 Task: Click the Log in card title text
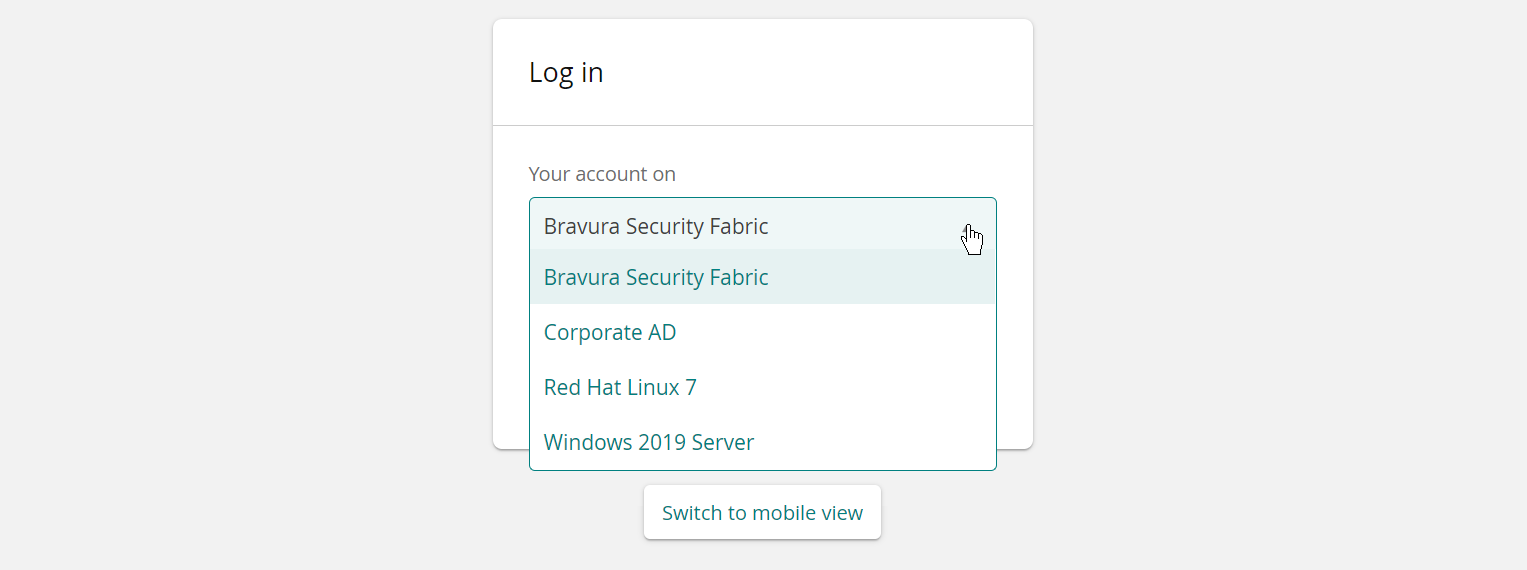[x=566, y=73]
